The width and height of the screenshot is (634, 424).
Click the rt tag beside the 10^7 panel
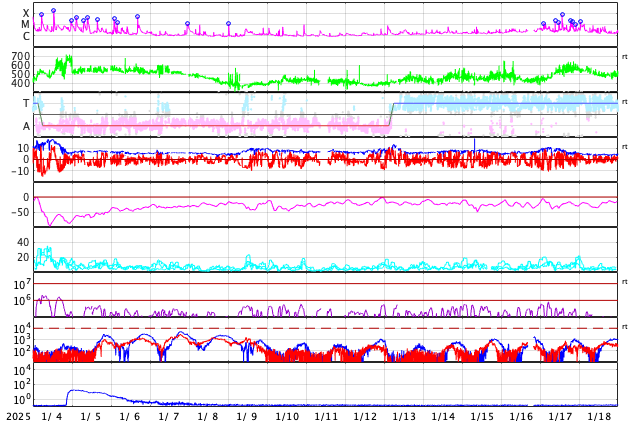[x=624, y=281]
